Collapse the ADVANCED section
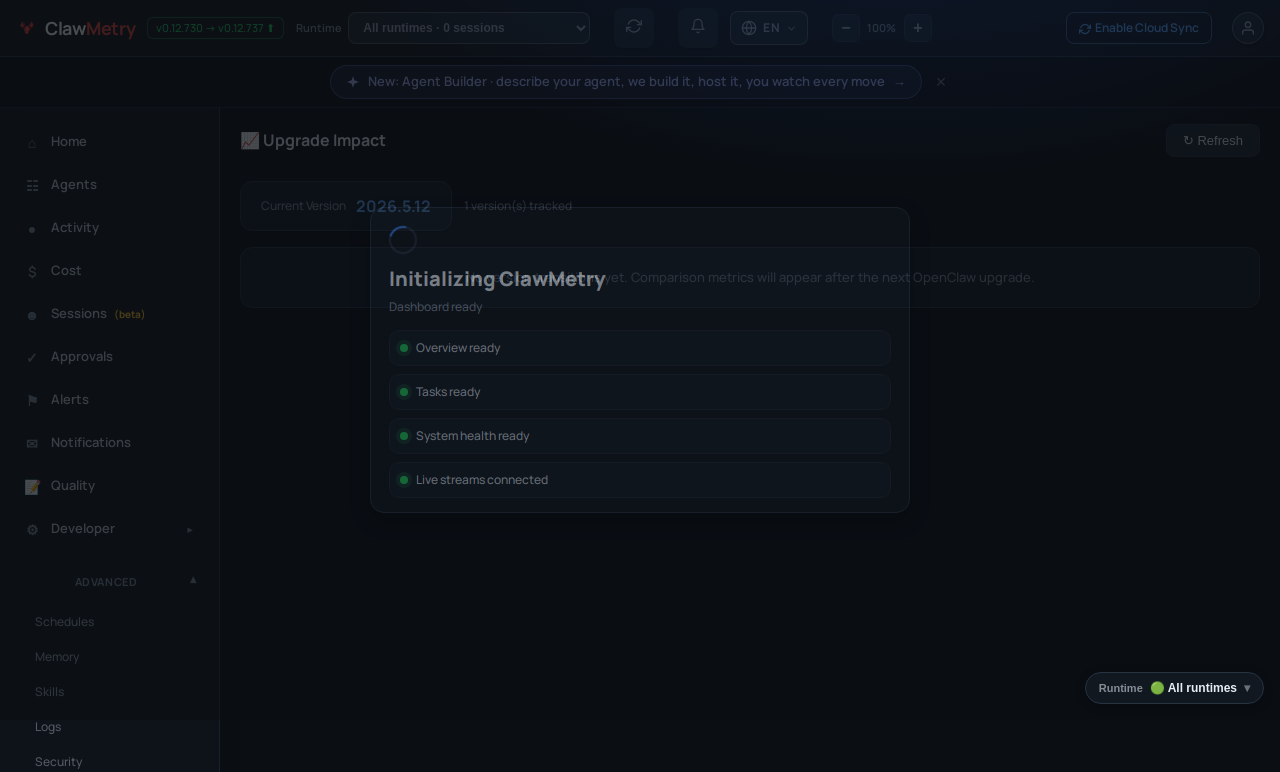Image resolution: width=1280 pixels, height=772 pixels. click(110, 582)
